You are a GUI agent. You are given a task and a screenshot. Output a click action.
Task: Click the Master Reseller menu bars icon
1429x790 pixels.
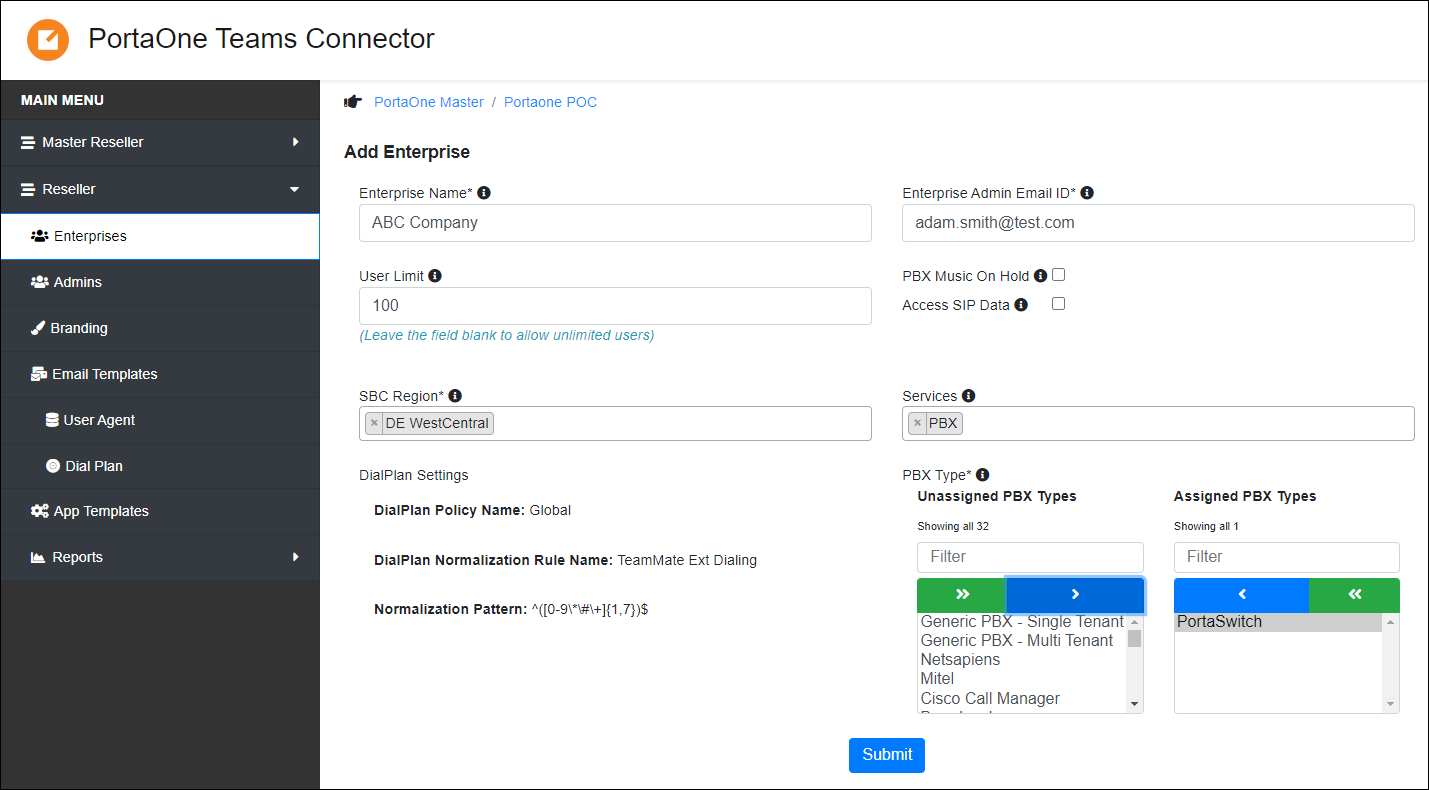[x=28, y=142]
